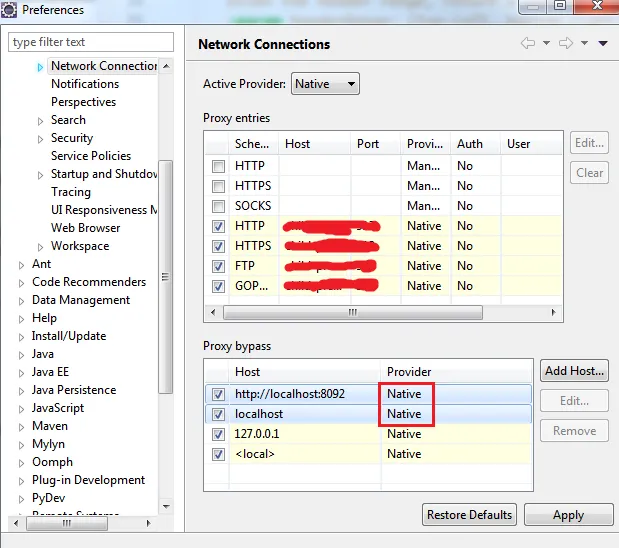
Task: Select Perspectives in the tree
Action: pyautogui.click(x=83, y=102)
